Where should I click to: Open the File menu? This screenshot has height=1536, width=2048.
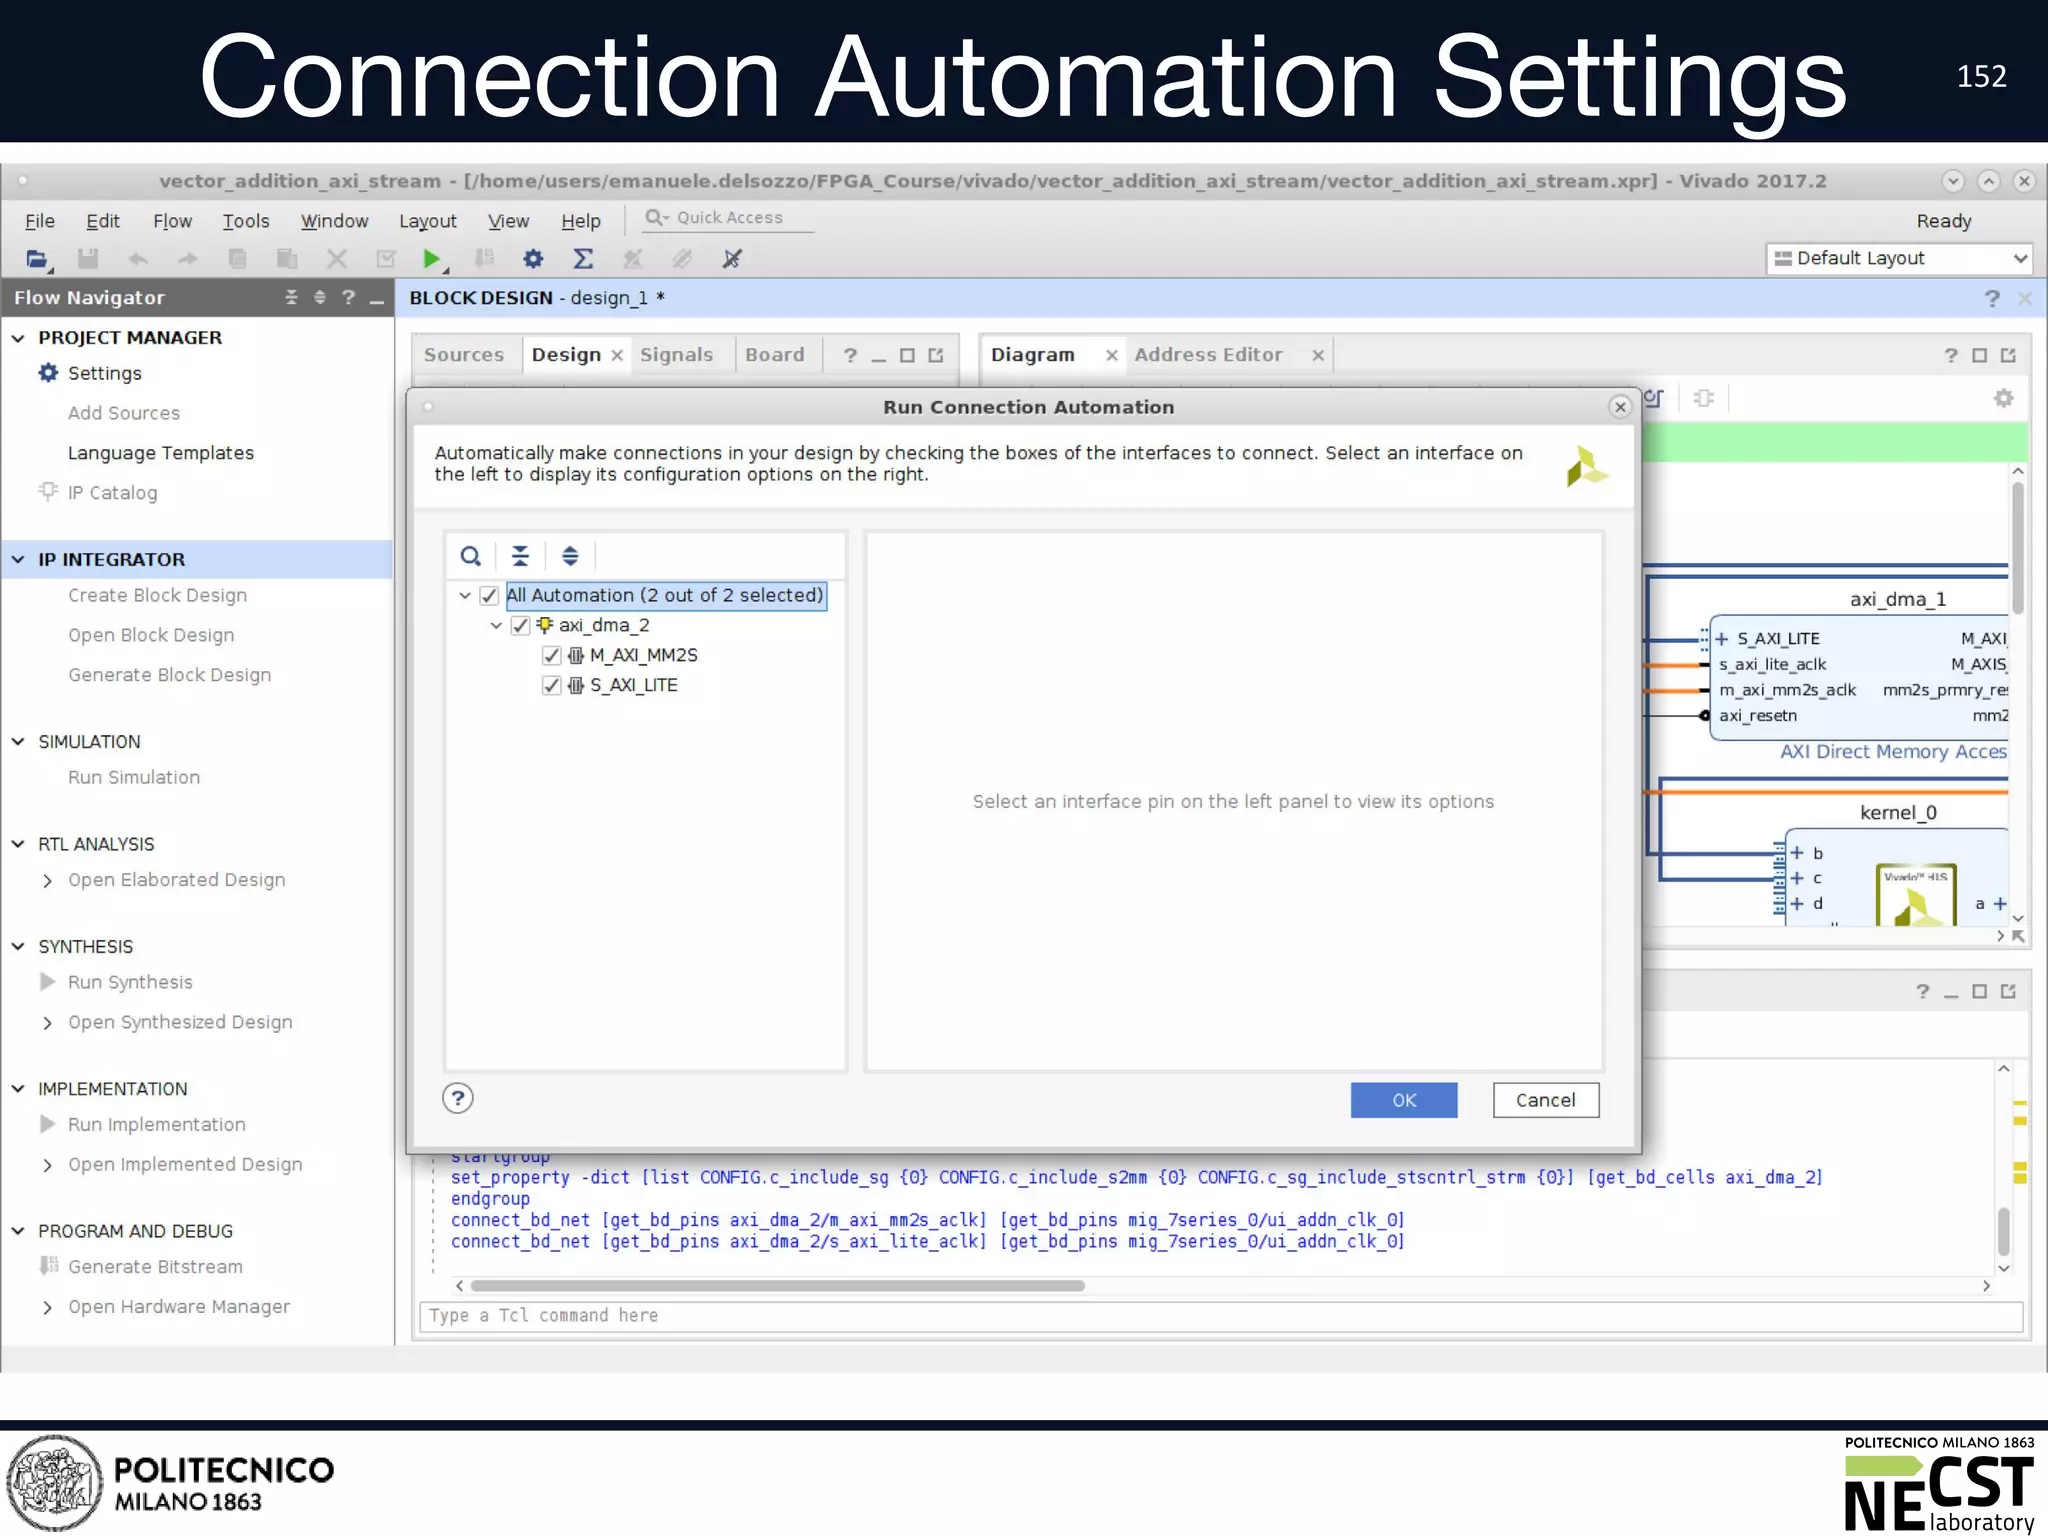click(40, 221)
